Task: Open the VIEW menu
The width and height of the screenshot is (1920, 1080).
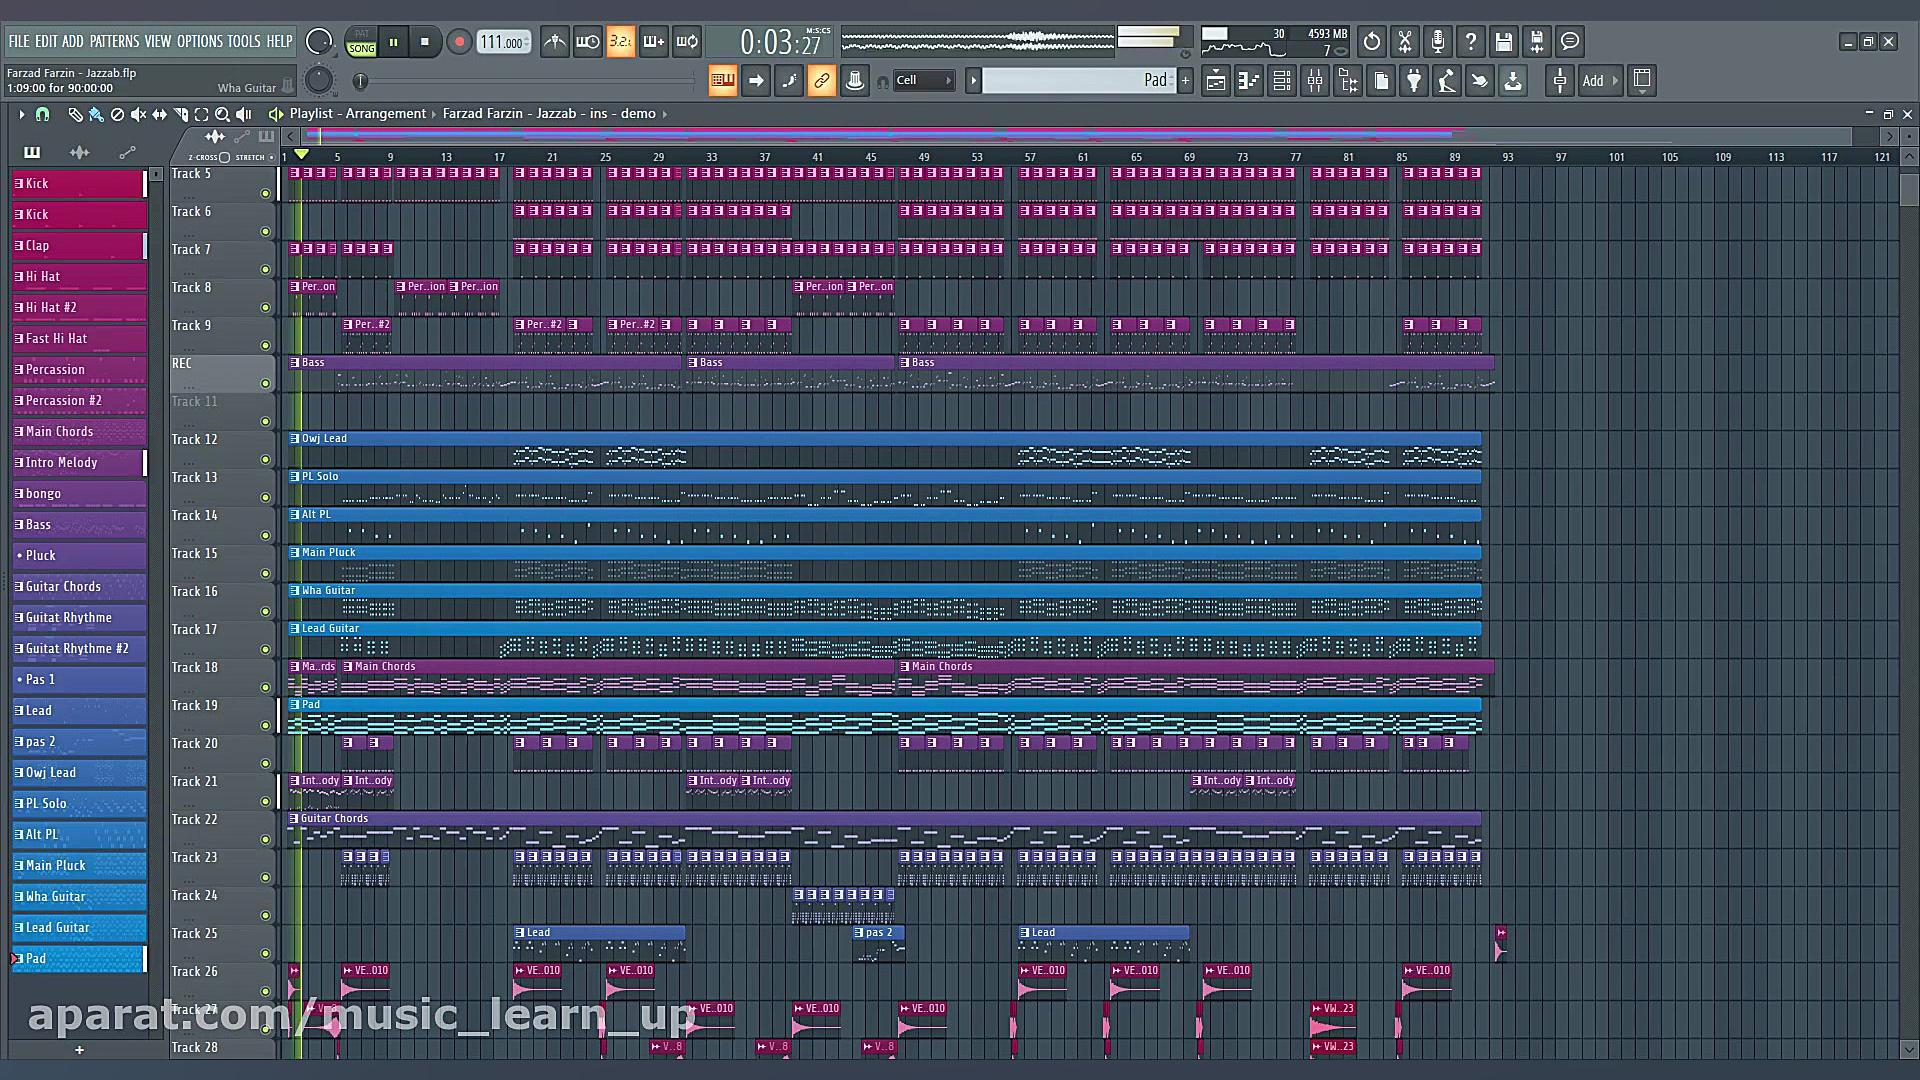Action: [x=158, y=41]
